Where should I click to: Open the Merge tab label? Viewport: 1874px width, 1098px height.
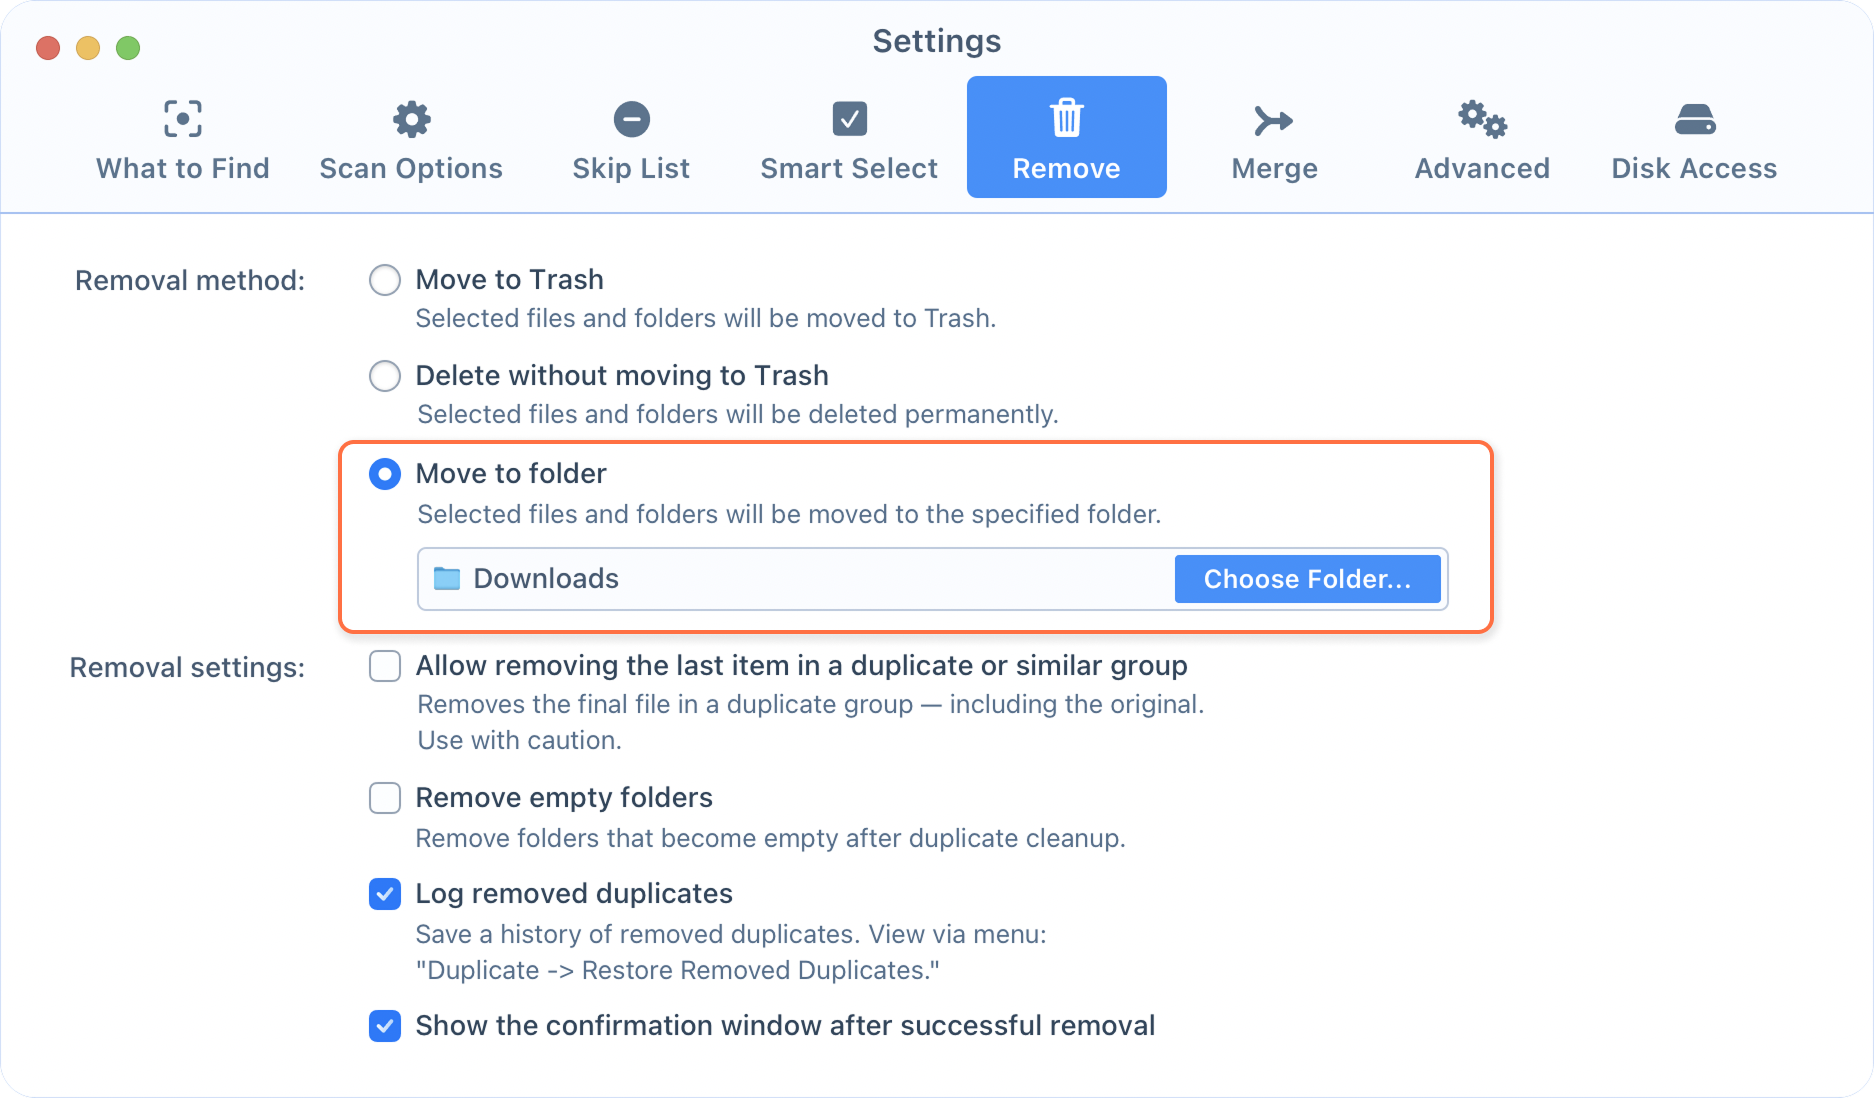coord(1274,168)
